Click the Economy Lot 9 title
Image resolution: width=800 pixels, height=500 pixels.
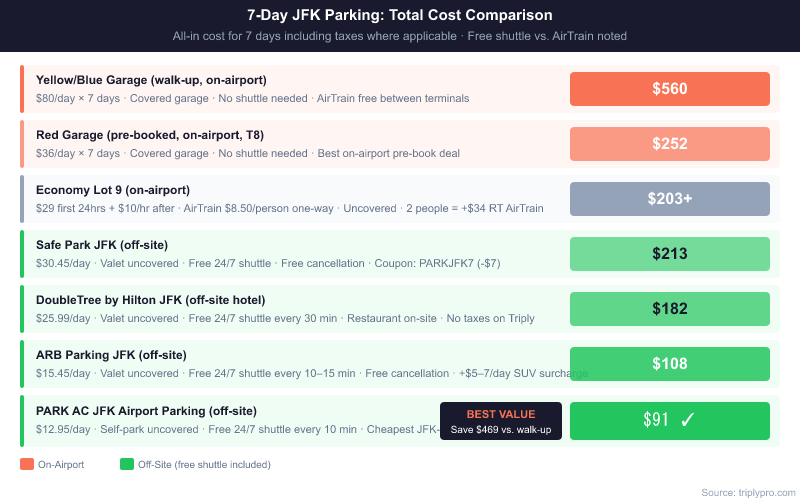point(113,190)
